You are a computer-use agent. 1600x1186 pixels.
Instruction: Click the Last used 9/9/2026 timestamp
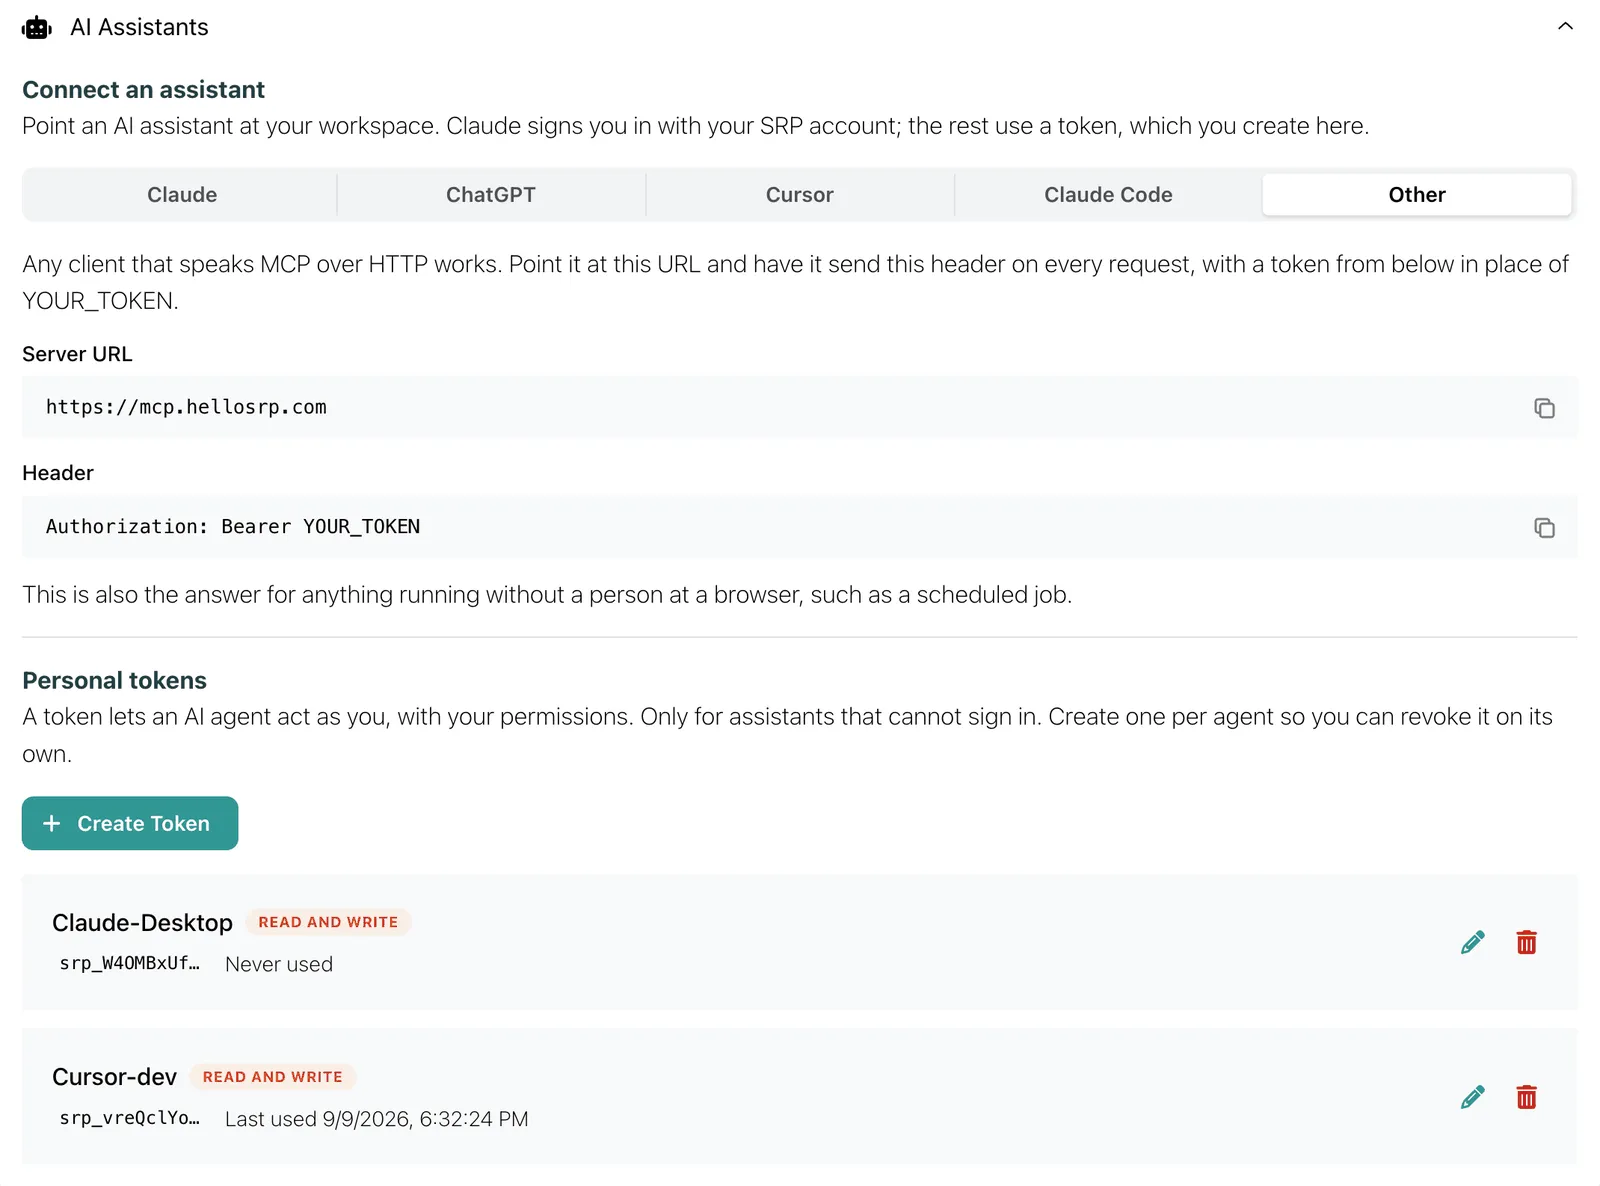[x=377, y=1120]
